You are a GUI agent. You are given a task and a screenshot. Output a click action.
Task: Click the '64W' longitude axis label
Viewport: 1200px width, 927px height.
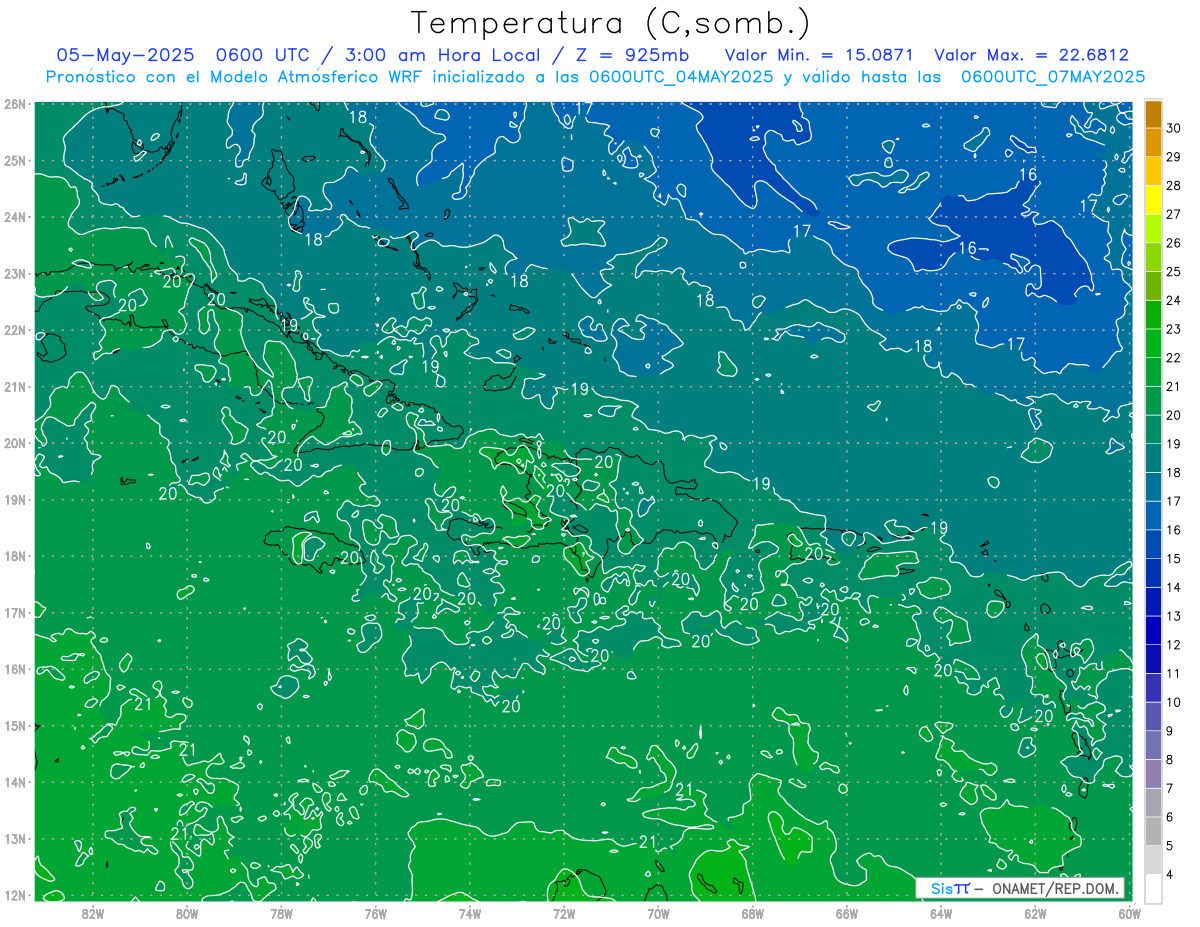(941, 913)
